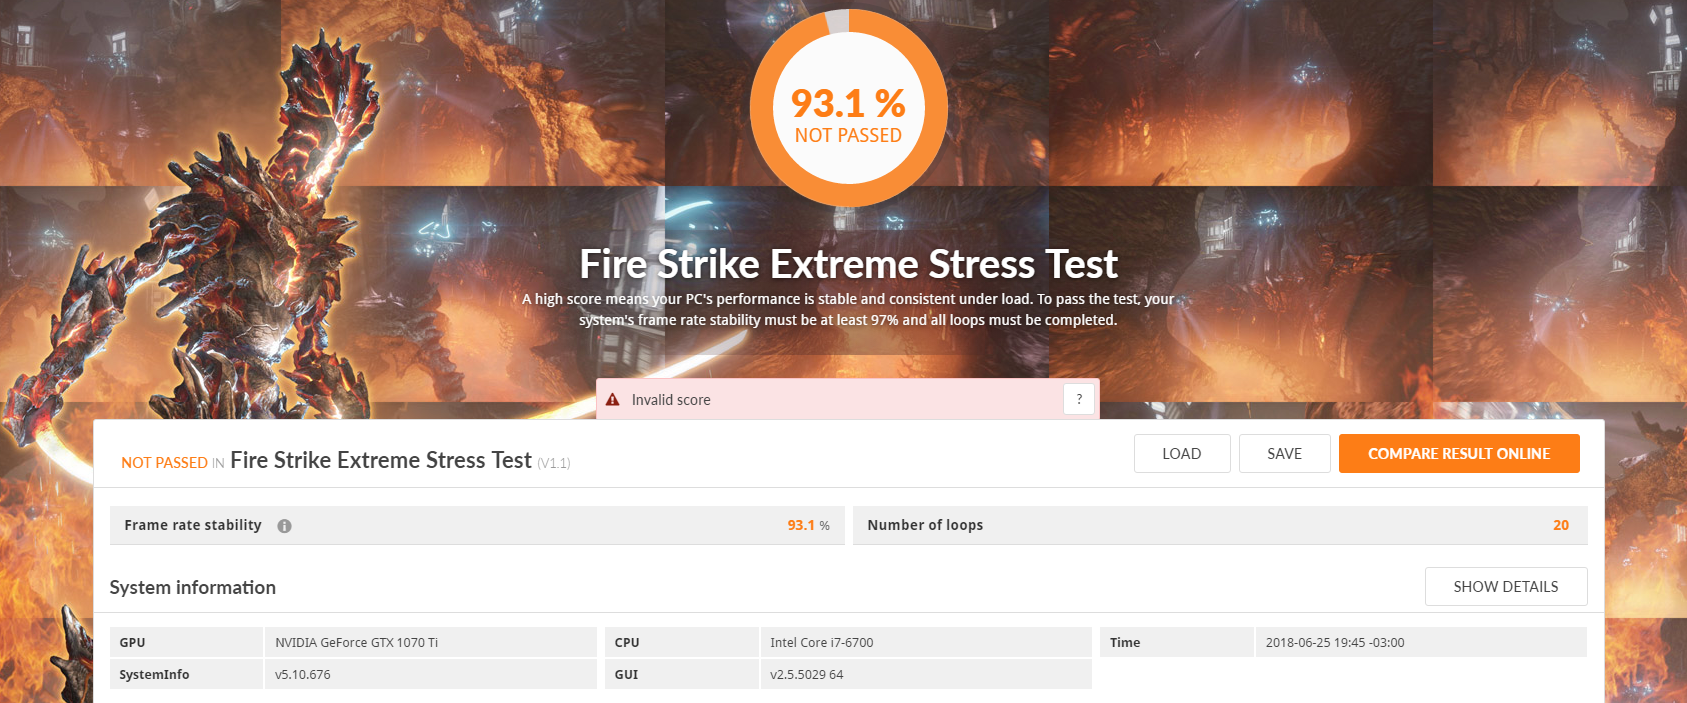Click COMPARE RESULT ONLINE button
The height and width of the screenshot is (703, 1687).
(1459, 453)
